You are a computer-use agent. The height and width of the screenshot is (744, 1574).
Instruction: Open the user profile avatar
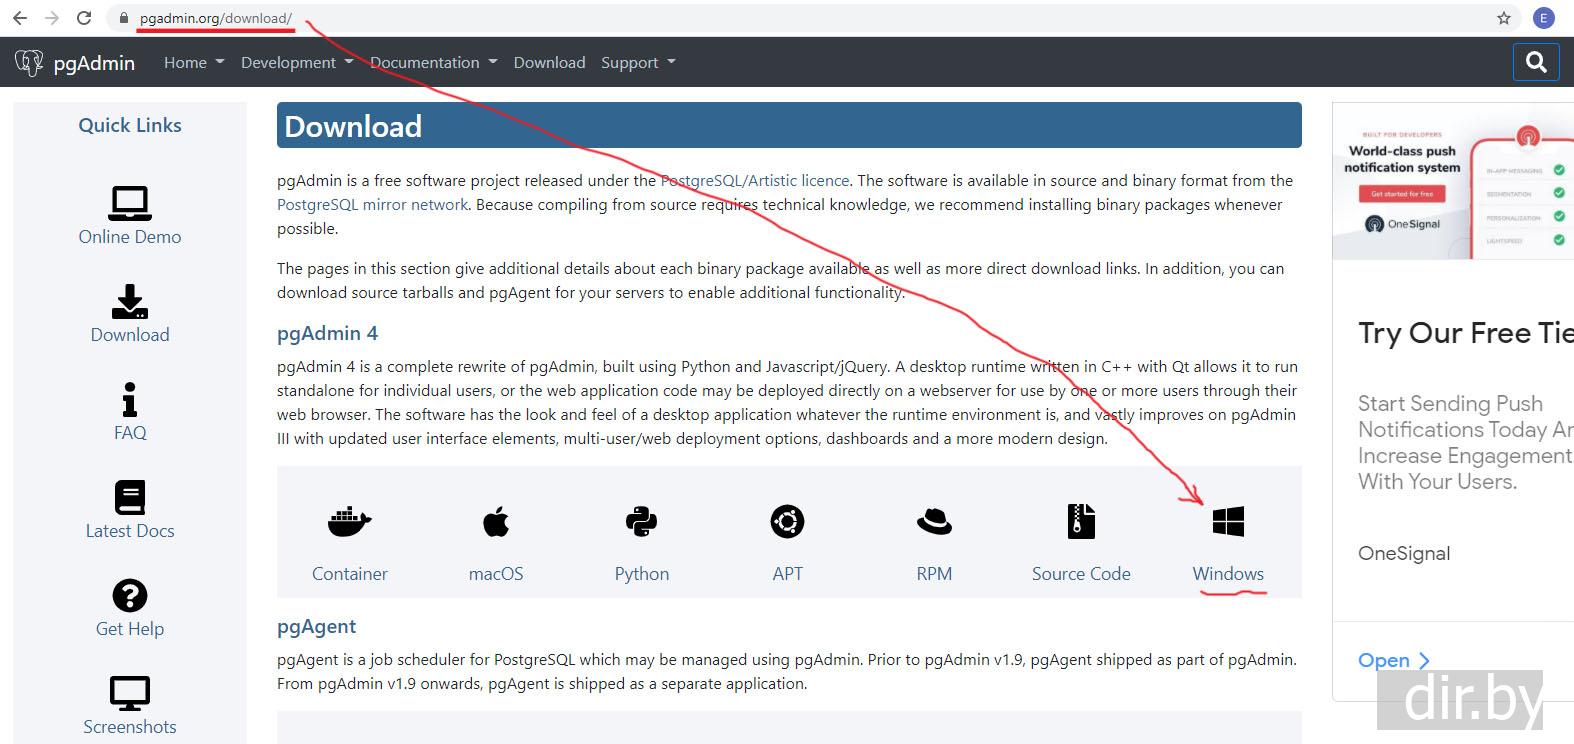tap(1544, 18)
